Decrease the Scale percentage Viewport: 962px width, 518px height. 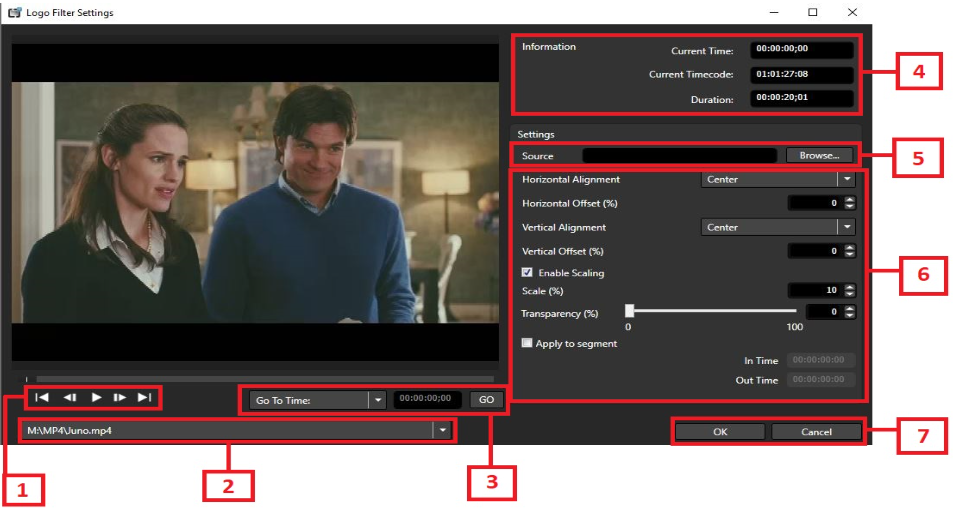tap(850, 294)
